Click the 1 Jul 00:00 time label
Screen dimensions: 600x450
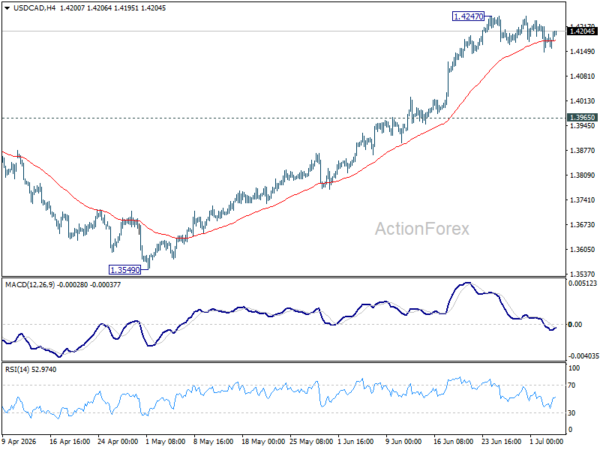546,442
